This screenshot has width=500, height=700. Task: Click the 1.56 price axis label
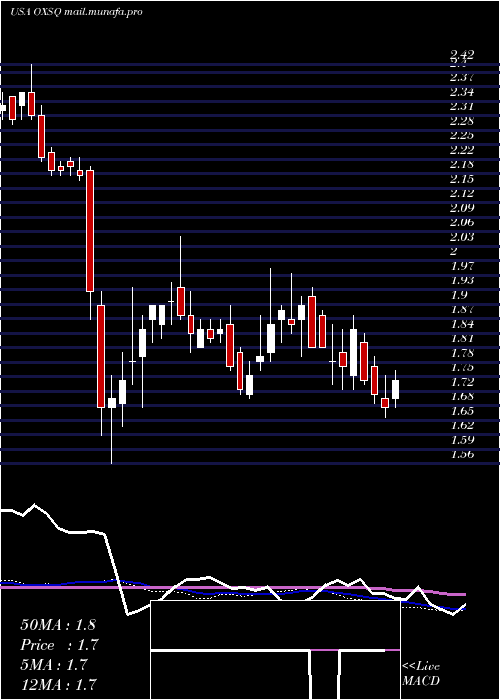(x=462, y=454)
